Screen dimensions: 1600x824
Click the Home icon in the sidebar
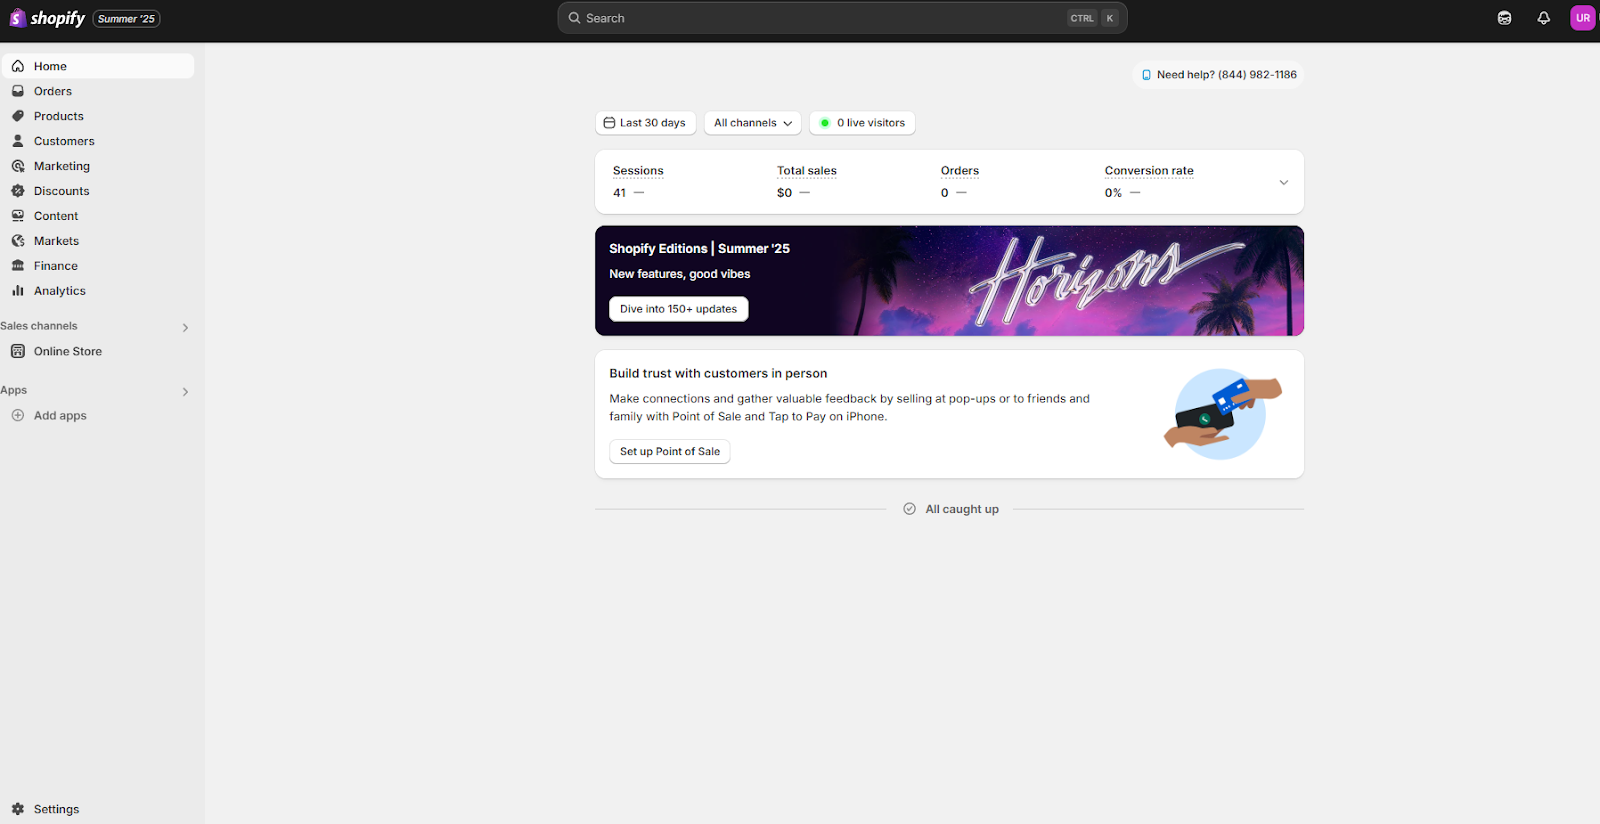pyautogui.click(x=18, y=66)
